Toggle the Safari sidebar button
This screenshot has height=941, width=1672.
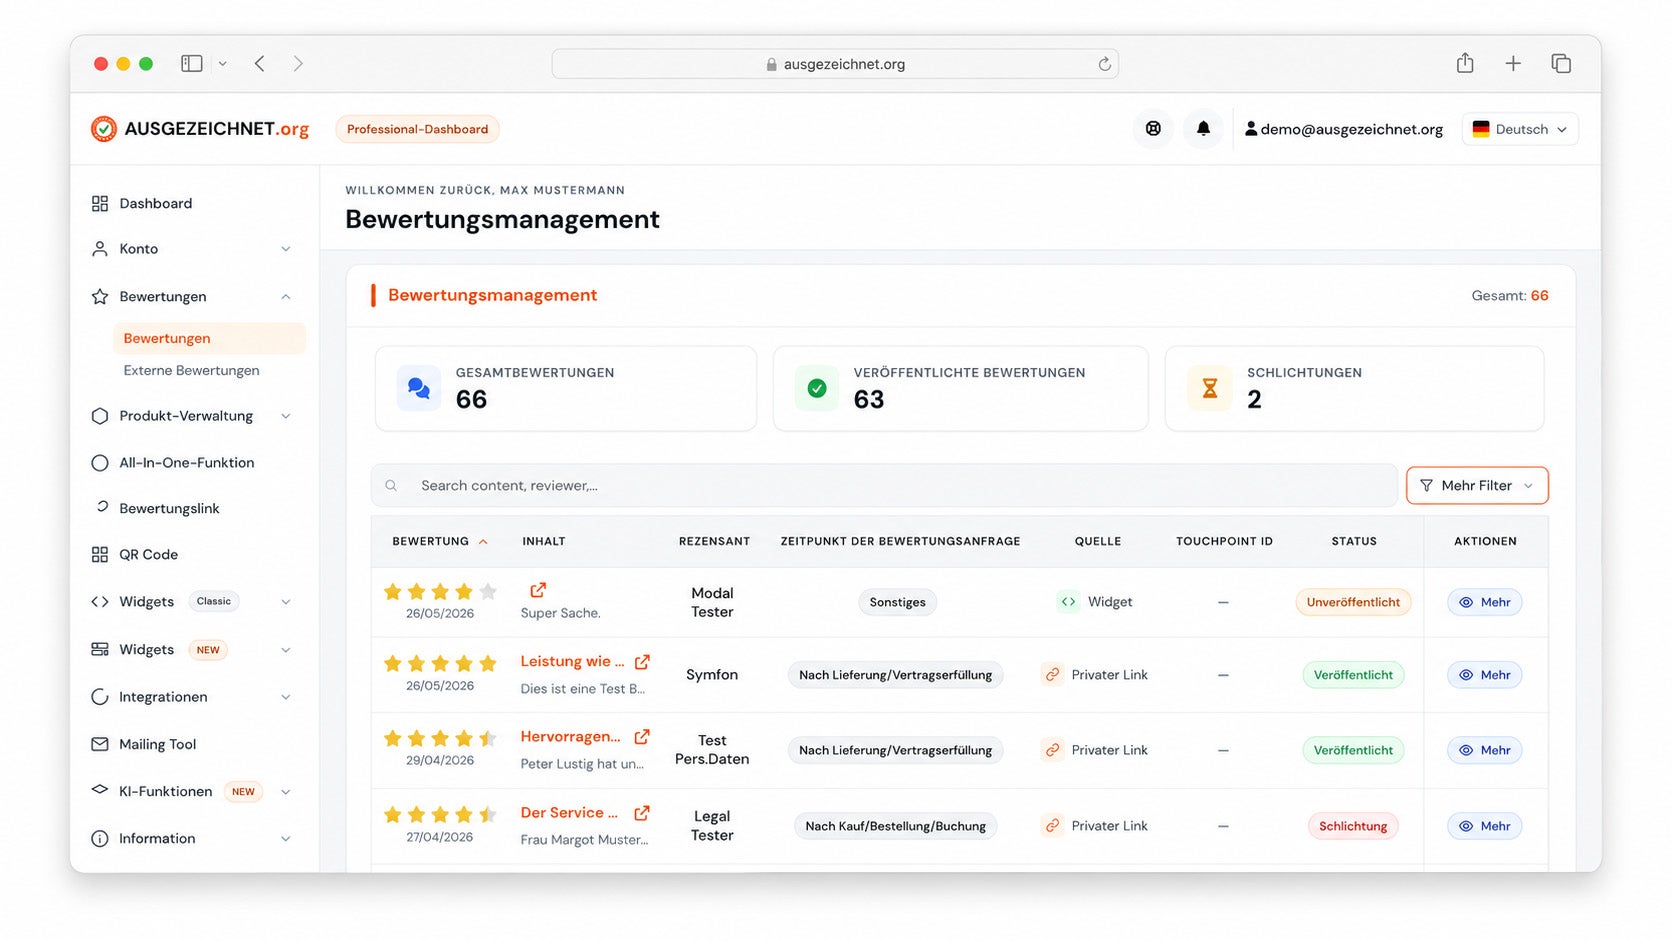[x=191, y=64]
